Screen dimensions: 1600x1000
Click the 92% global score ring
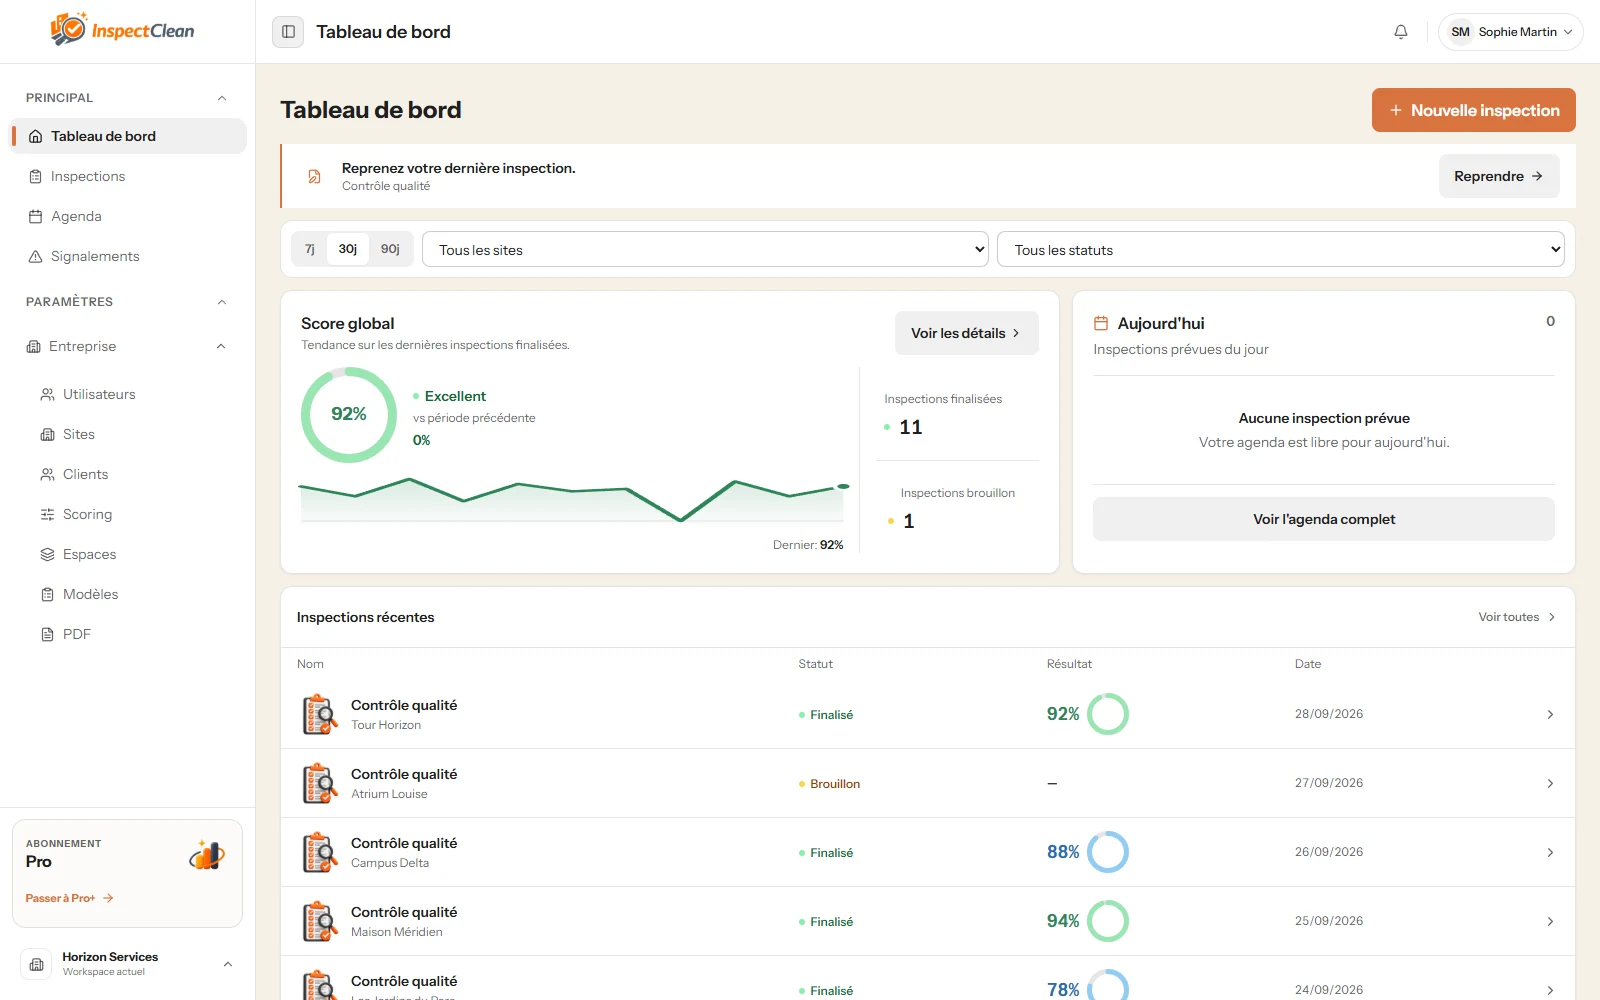click(x=349, y=415)
